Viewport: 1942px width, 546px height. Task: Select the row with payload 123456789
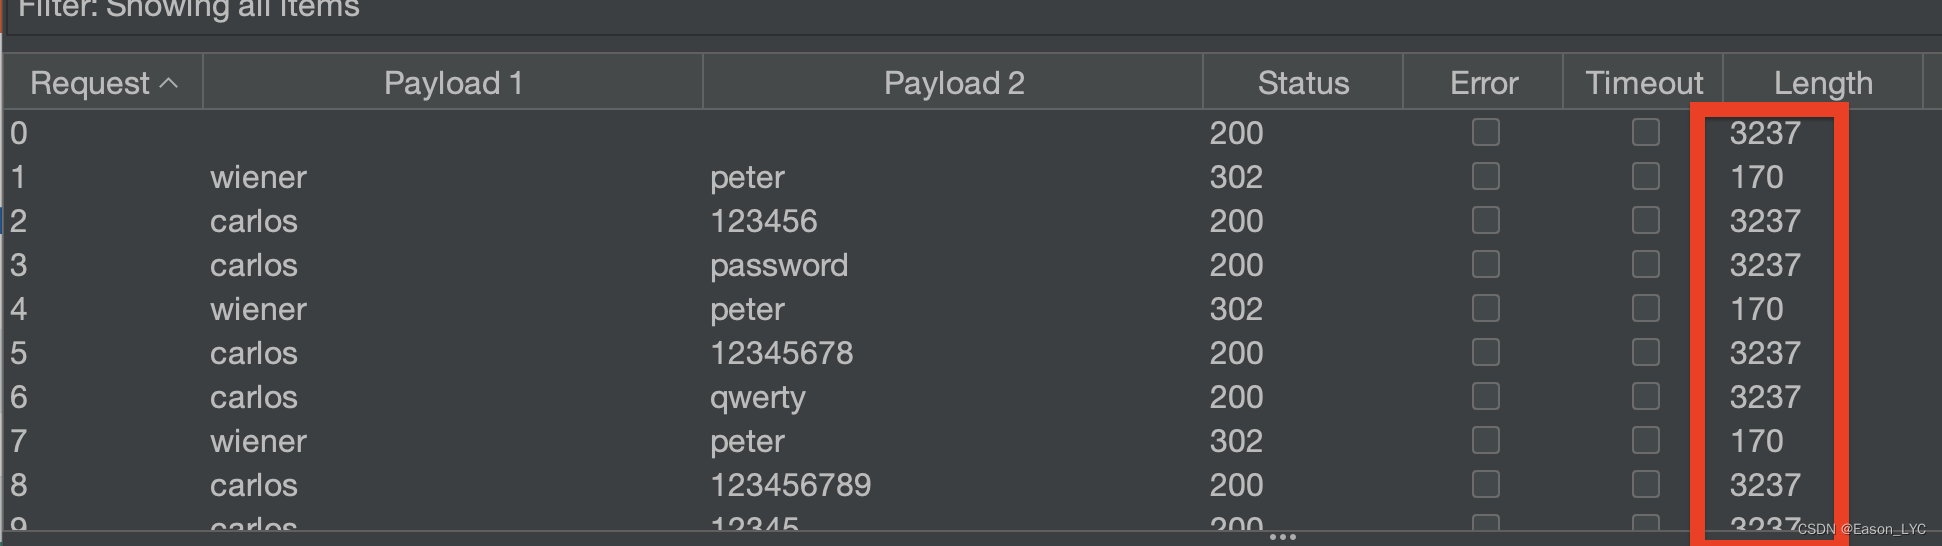pos(971,485)
